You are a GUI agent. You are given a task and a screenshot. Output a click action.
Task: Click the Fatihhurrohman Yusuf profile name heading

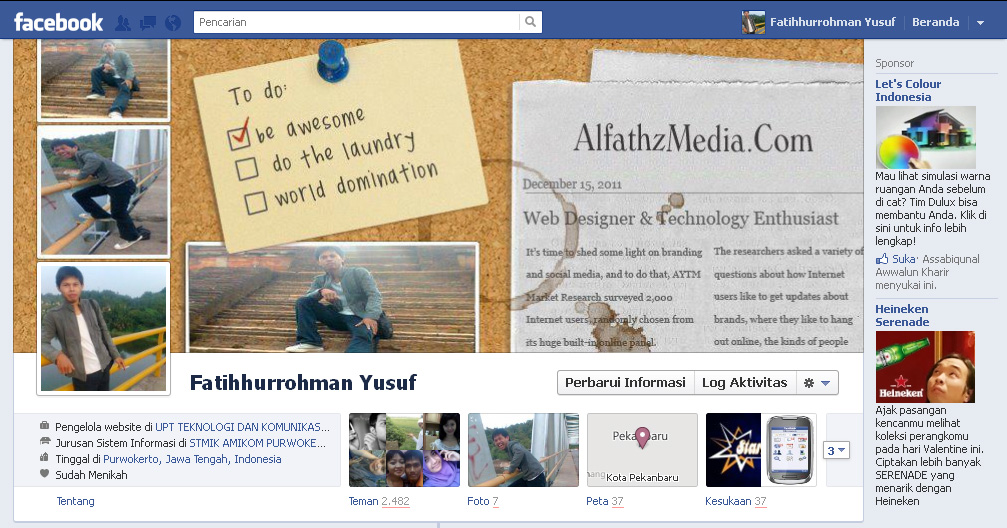(x=303, y=383)
